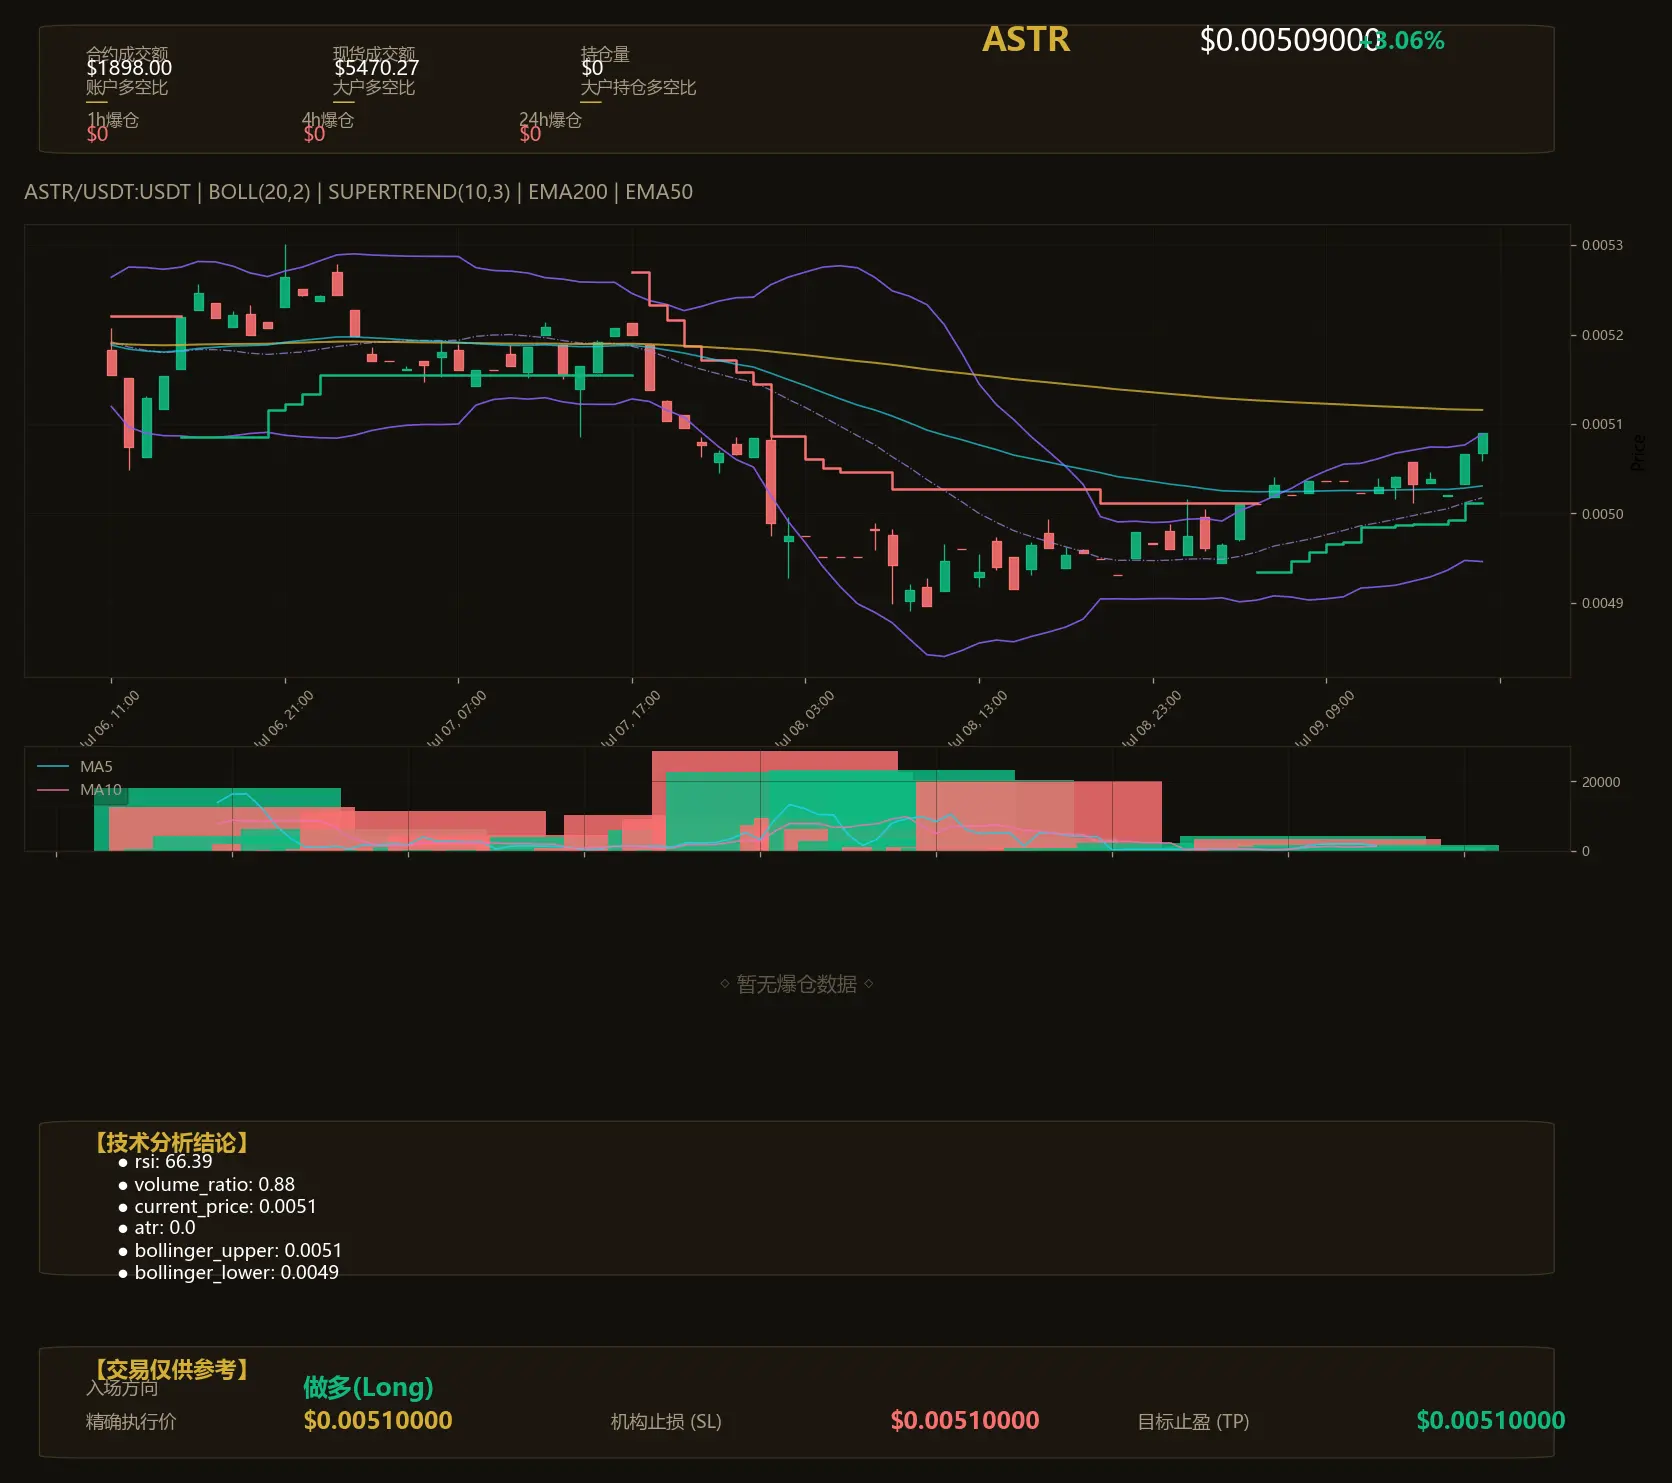Click the Jul 09, 09:00 time axis label
Screen dimensions: 1672x1483
pos(1325,718)
